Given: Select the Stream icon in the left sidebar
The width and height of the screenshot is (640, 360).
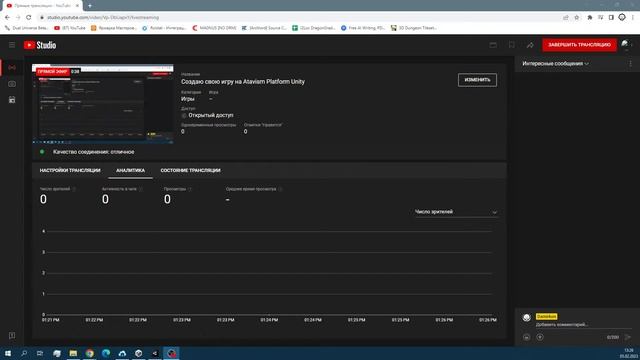Looking at the screenshot, I should pos(12,67).
